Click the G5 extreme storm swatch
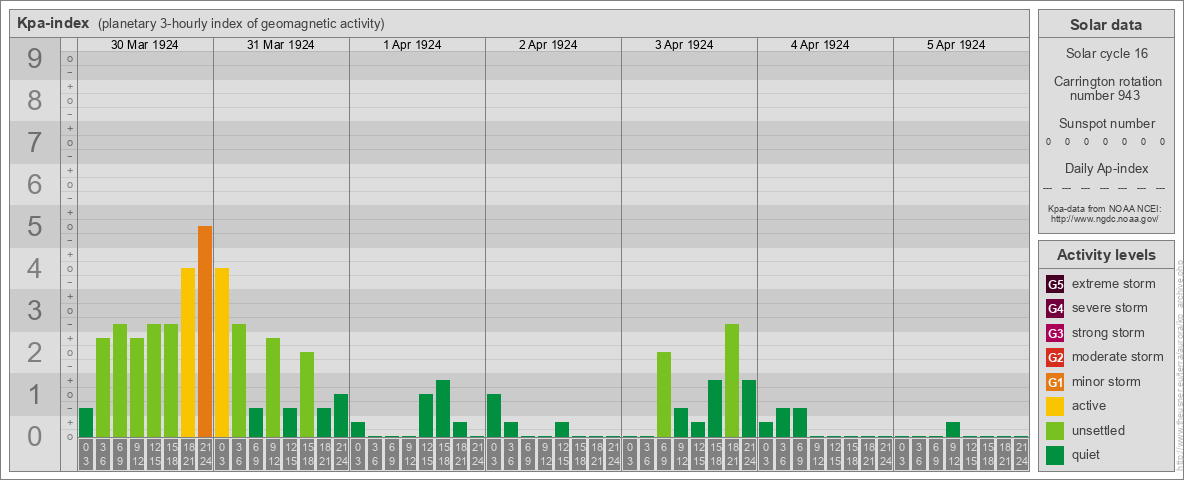Viewport: 1184px width, 480px height. click(x=1056, y=285)
